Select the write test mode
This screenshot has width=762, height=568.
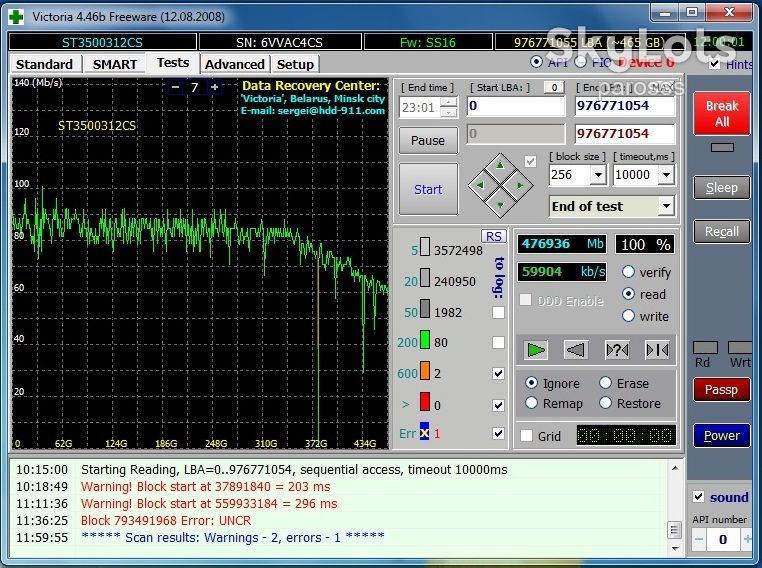628,316
